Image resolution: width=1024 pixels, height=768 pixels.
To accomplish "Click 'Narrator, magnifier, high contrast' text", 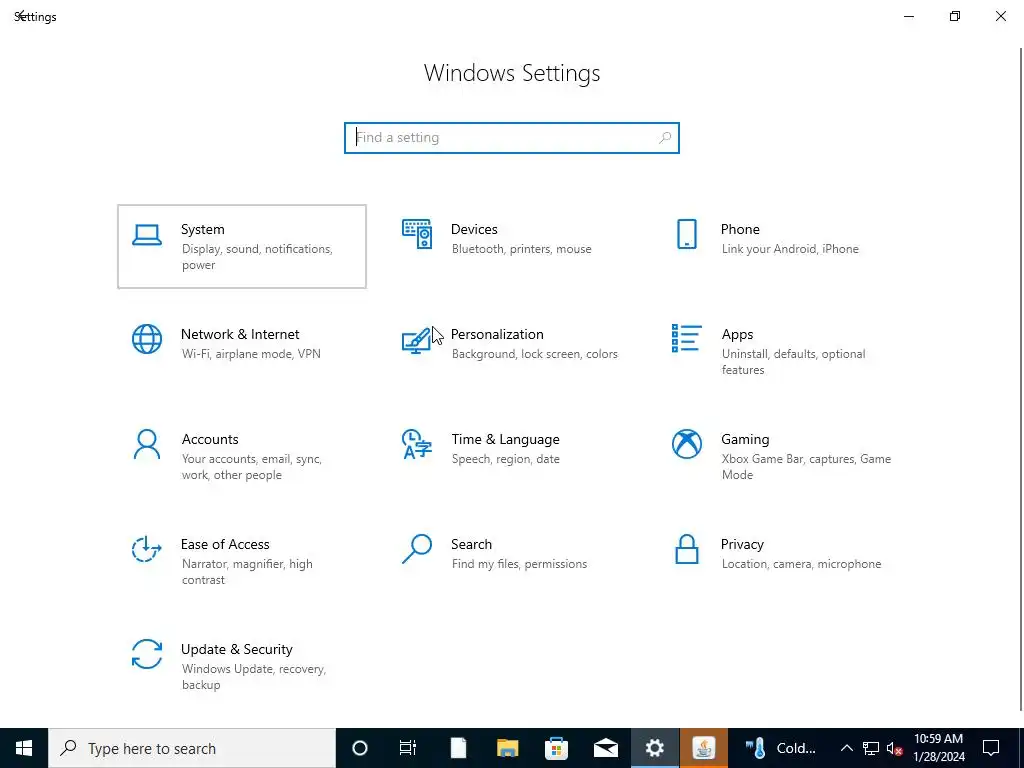I will pyautogui.click(x=247, y=572).
